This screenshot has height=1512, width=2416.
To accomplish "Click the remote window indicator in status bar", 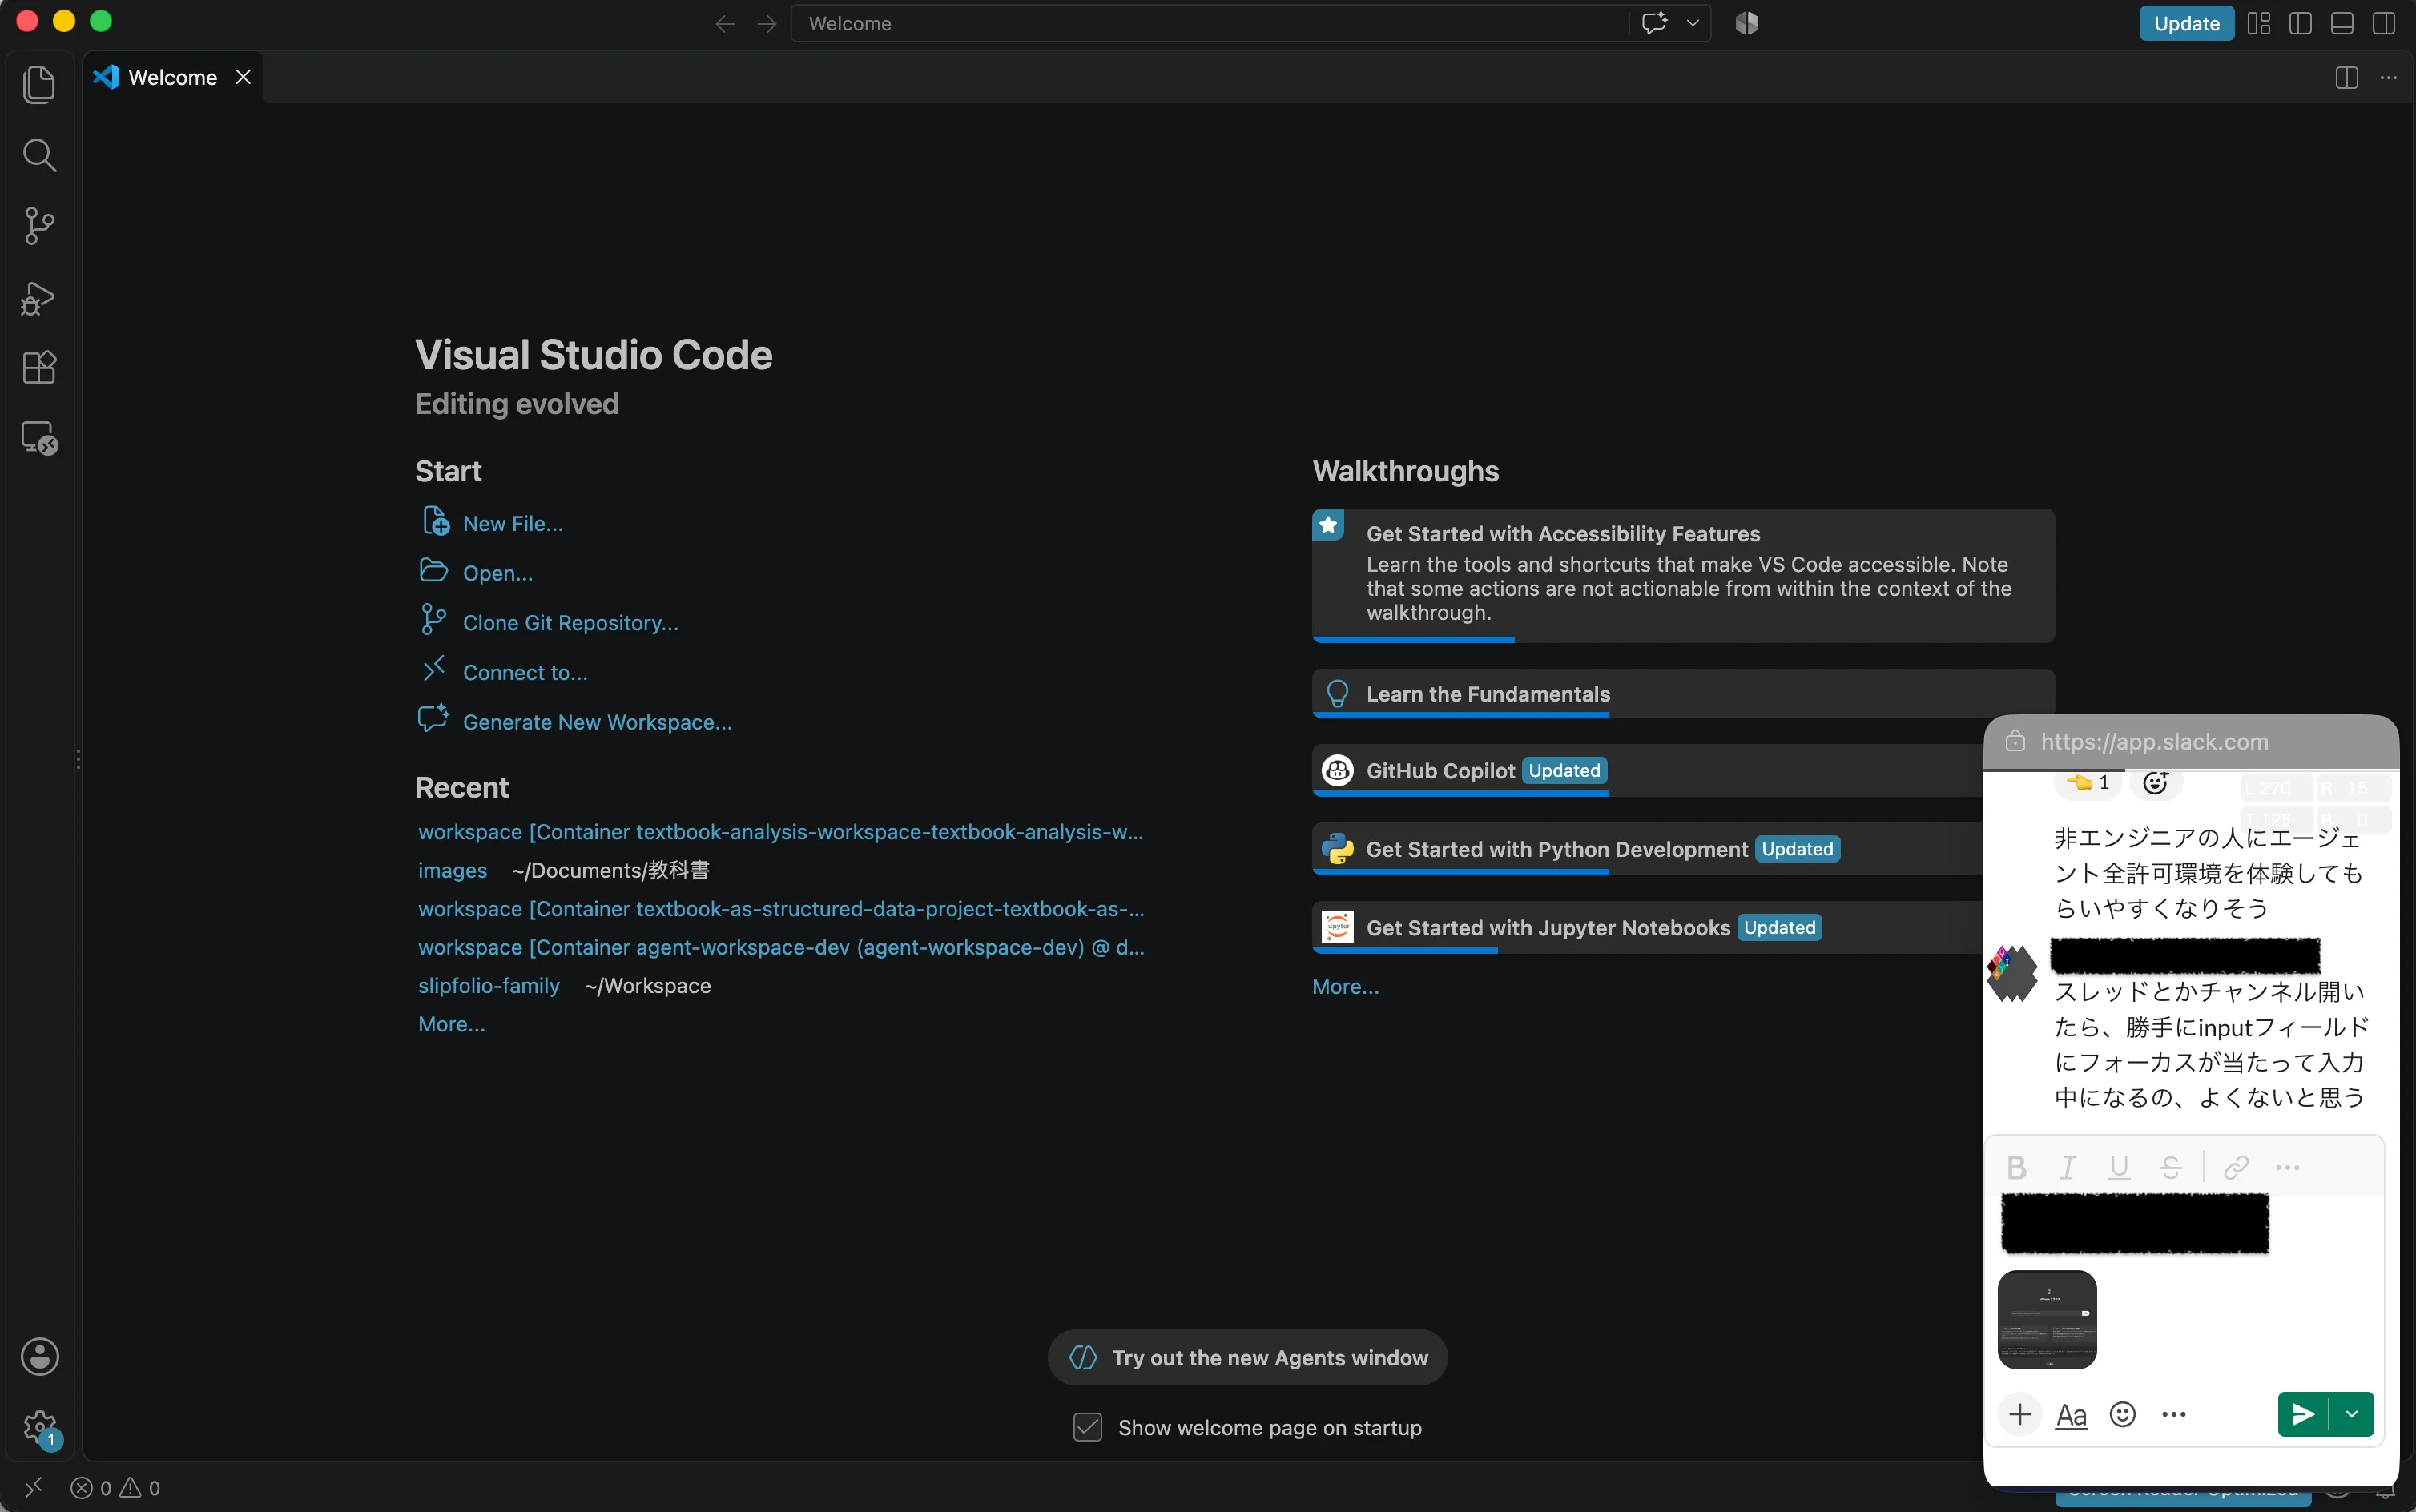I will coord(33,1488).
